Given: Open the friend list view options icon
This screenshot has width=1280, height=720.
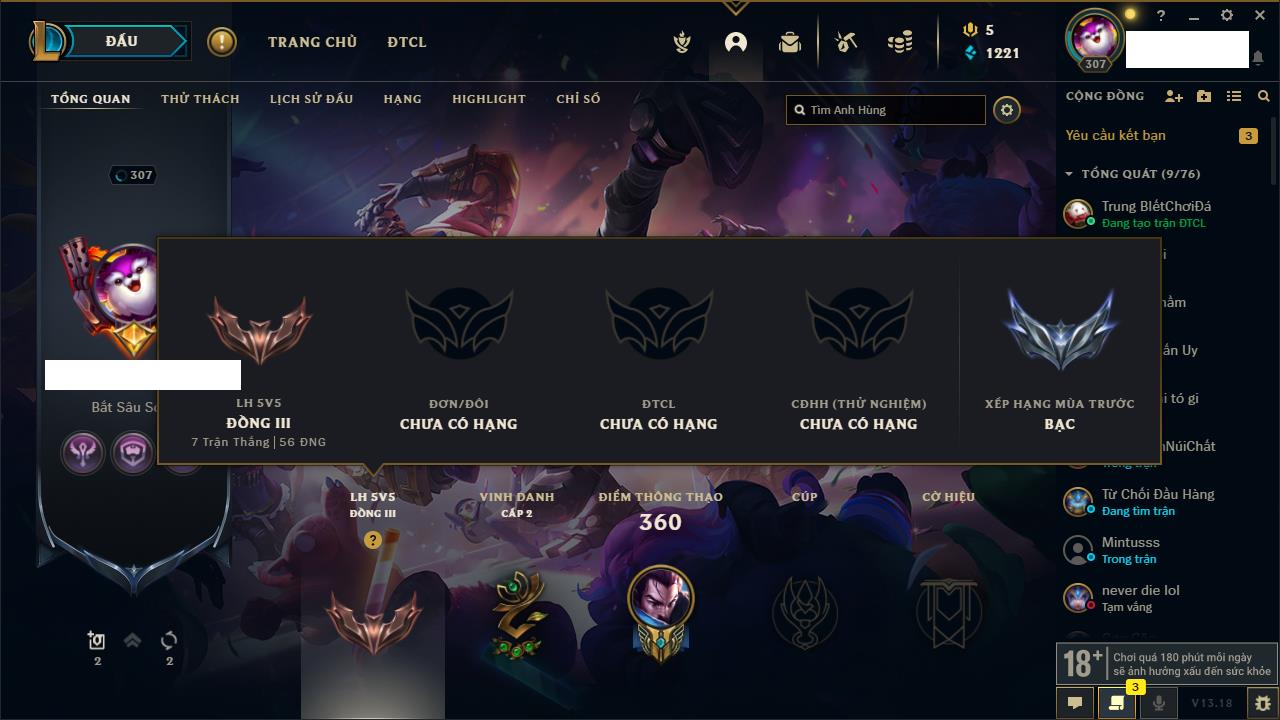Looking at the screenshot, I should 1234,96.
